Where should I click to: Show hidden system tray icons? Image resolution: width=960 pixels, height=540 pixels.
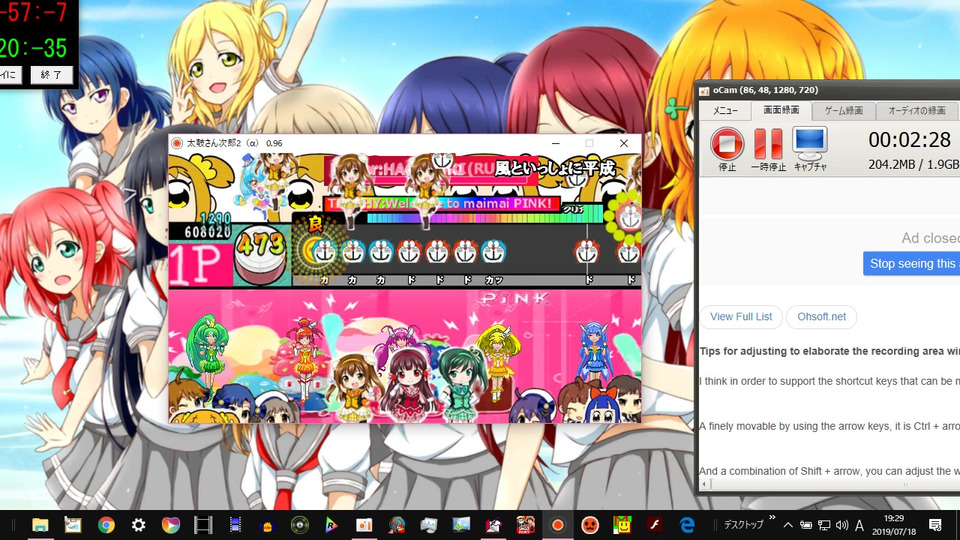pyautogui.click(x=788, y=525)
